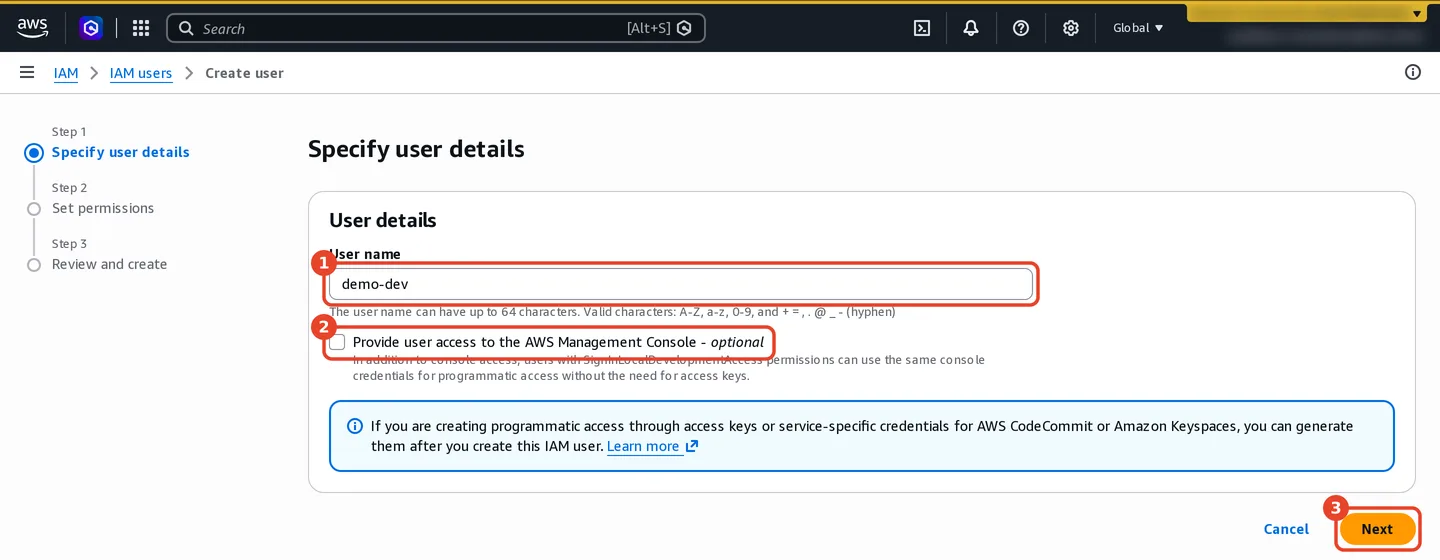Click the User details panel title
The height and width of the screenshot is (560, 1440).
coord(383,220)
